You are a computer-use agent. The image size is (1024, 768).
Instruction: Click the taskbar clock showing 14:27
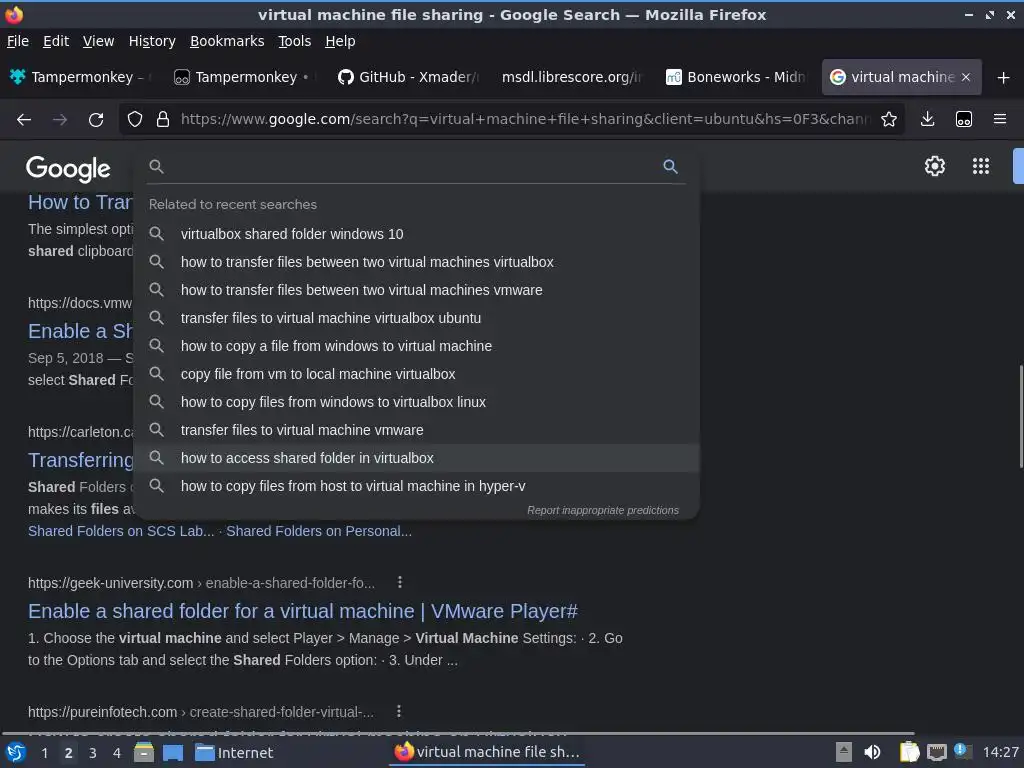point(1000,752)
